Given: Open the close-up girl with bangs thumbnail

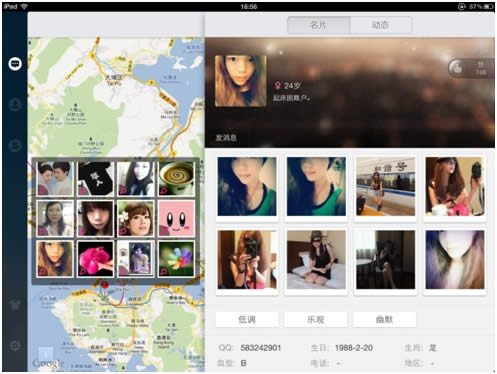Looking at the screenshot, I should 95,219.
